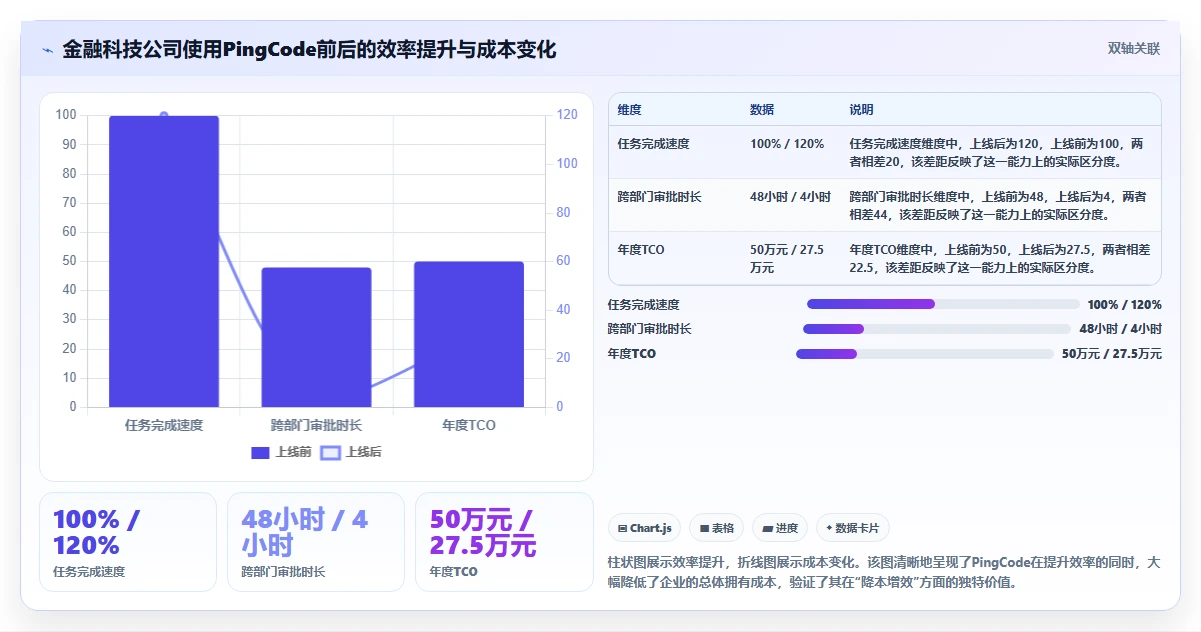Click the chart title about PingCode
Screen dimensions: 1201x632
(x=309, y=50)
